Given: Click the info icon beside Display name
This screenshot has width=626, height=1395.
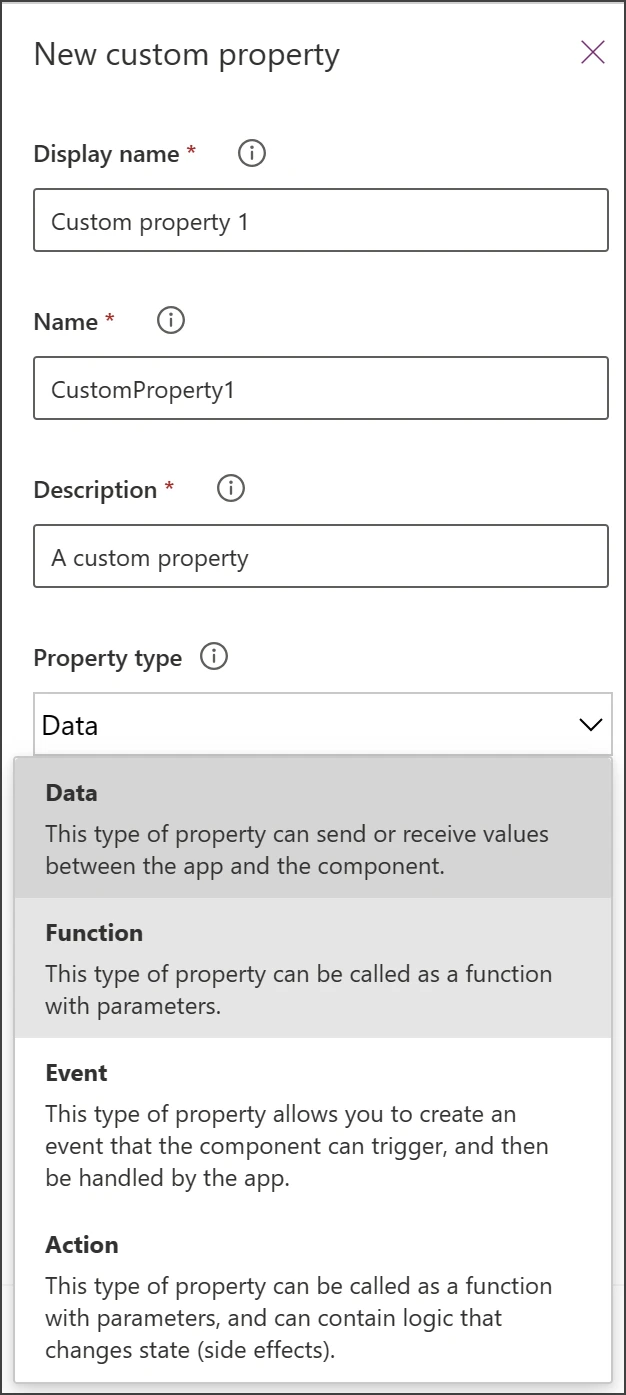Looking at the screenshot, I should click(x=252, y=153).
